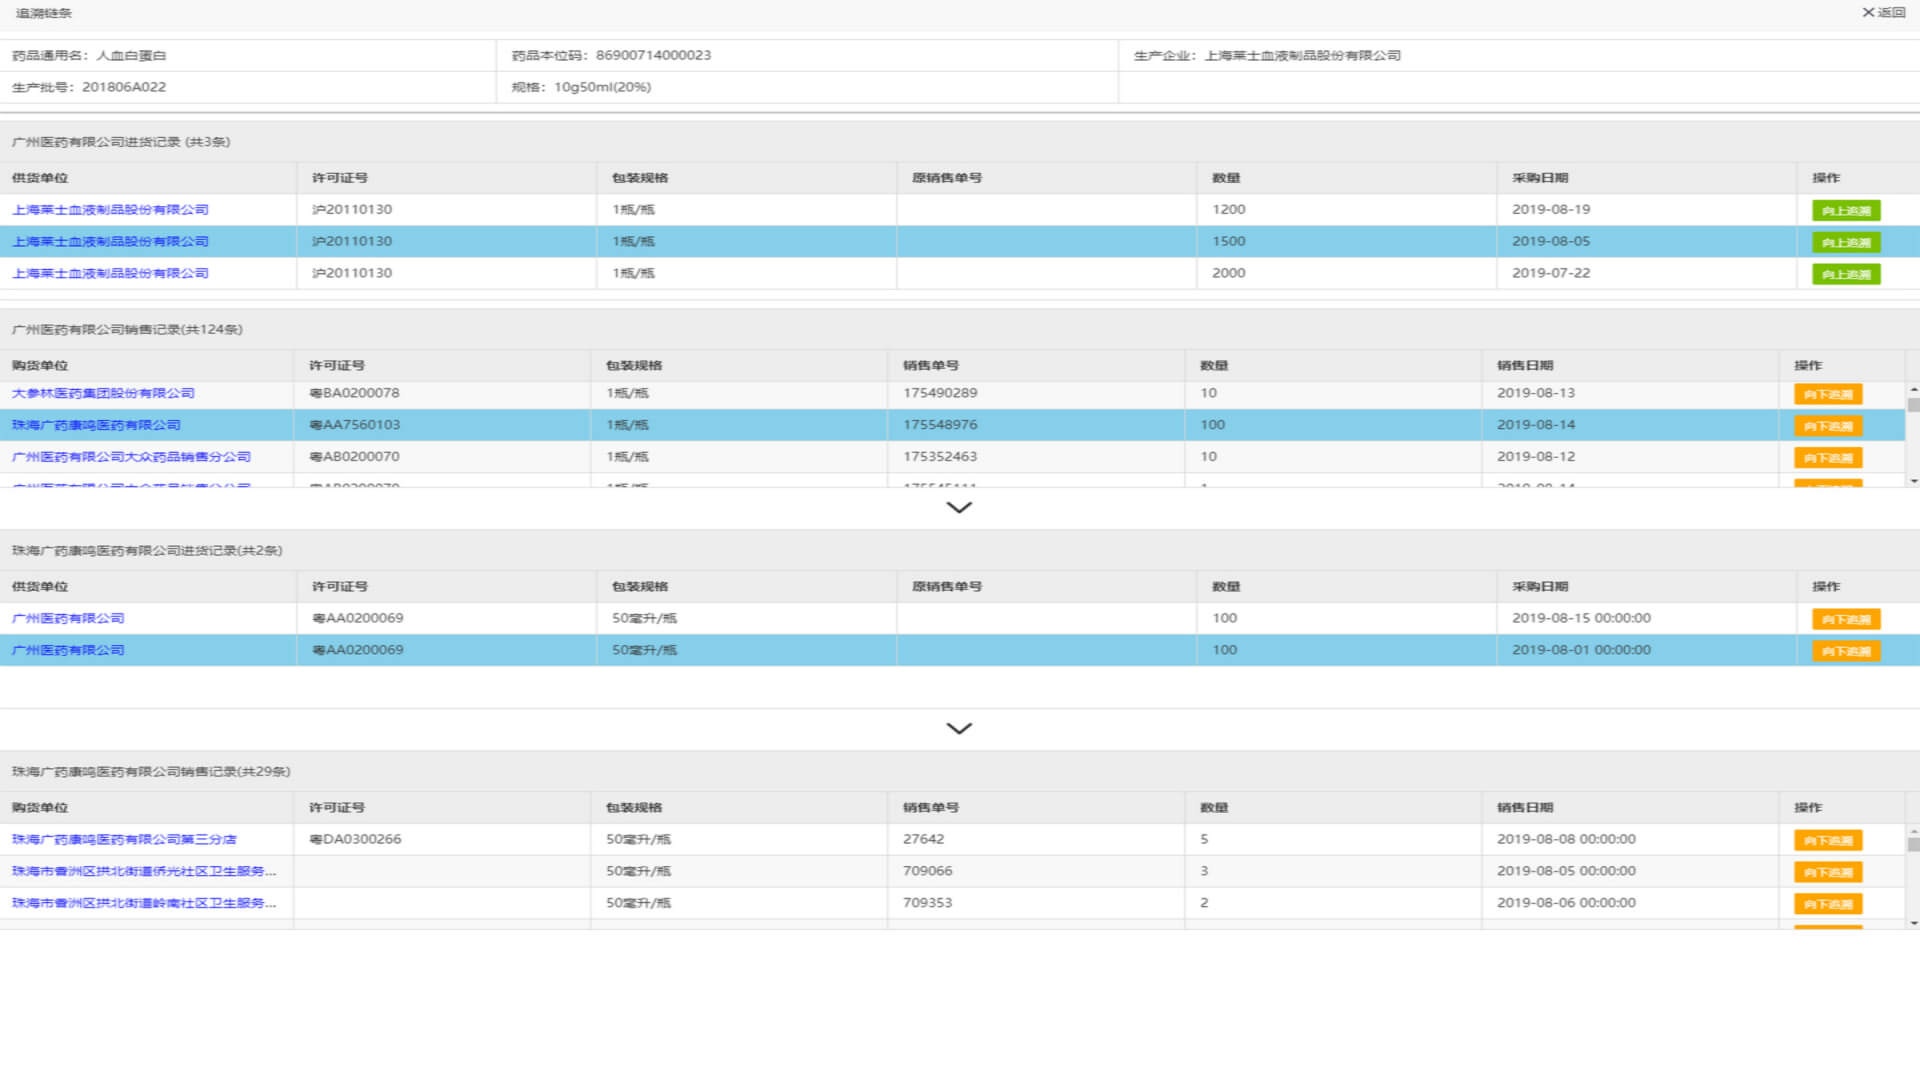Open 珠海市香洲区拱北街道岭南社区卫生服务 link
Viewport: 1920px width, 1080px height.
click(144, 903)
